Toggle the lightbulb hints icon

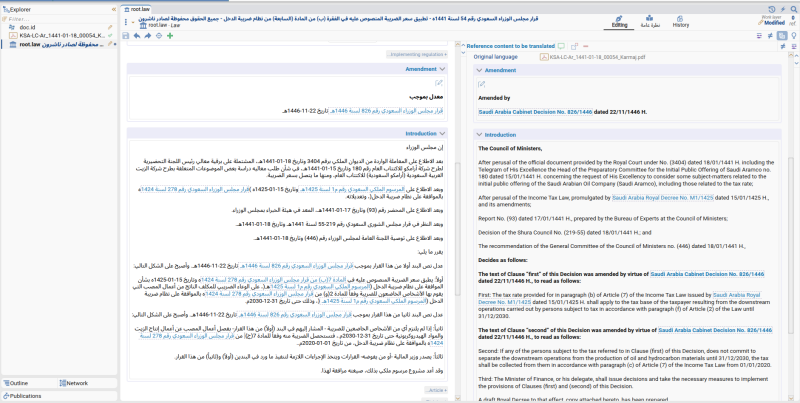[x=794, y=36]
